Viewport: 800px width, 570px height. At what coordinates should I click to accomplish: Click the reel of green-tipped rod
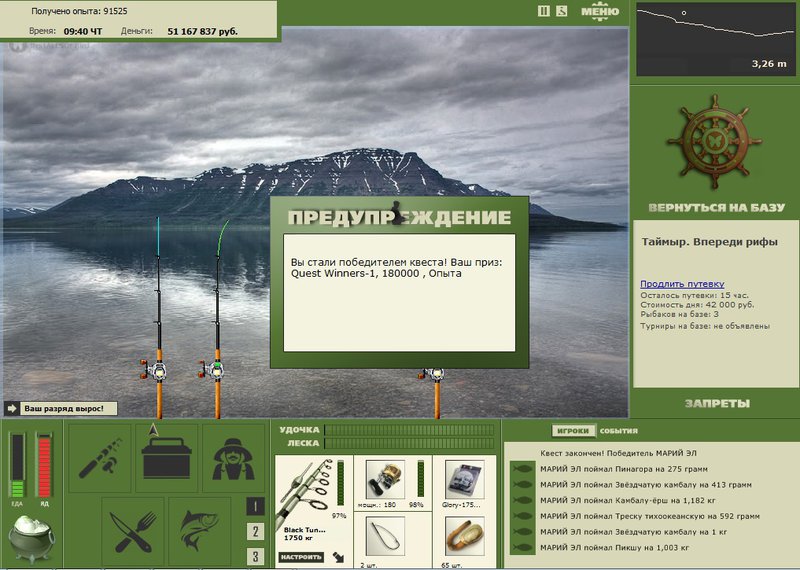(212, 370)
